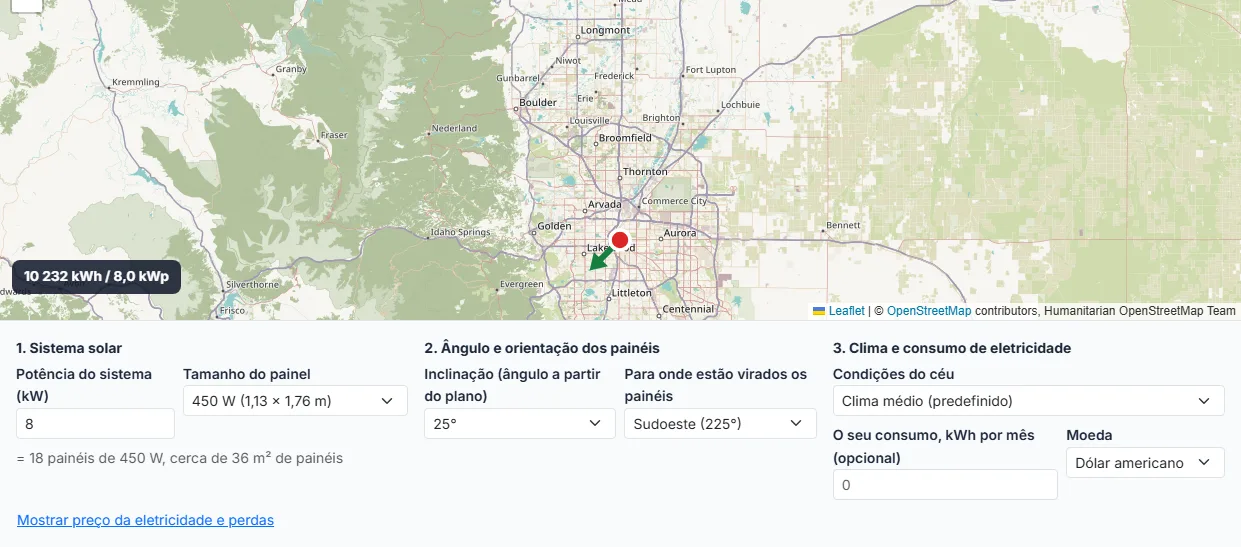Click the Fraser label on the map

pyautogui.click(x=334, y=135)
